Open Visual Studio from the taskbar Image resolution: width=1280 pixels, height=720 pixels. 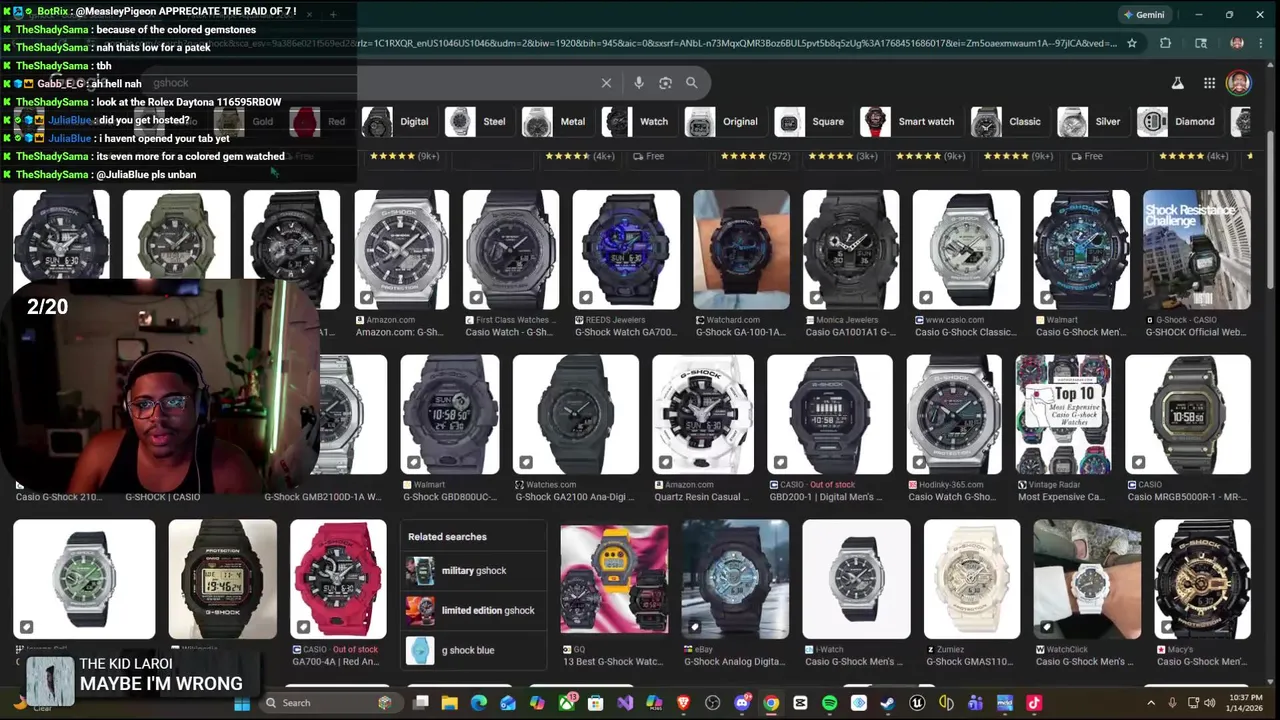pos(625,703)
